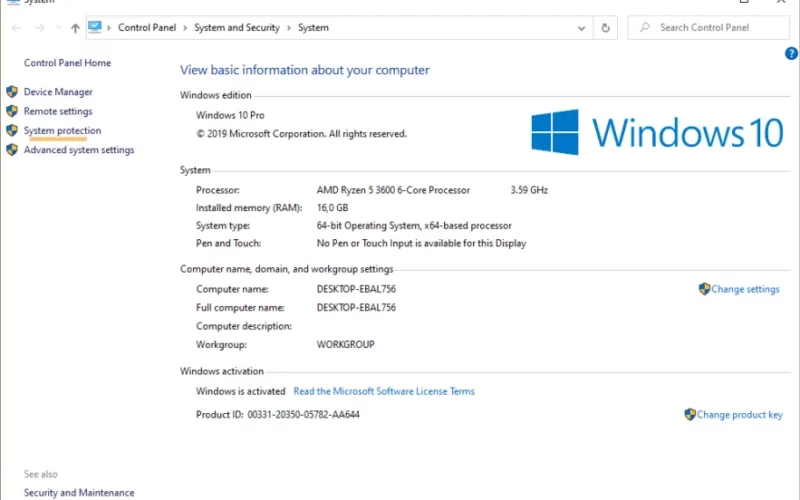This screenshot has width=800, height=500.
Task: Open System protection
Action: pos(62,131)
